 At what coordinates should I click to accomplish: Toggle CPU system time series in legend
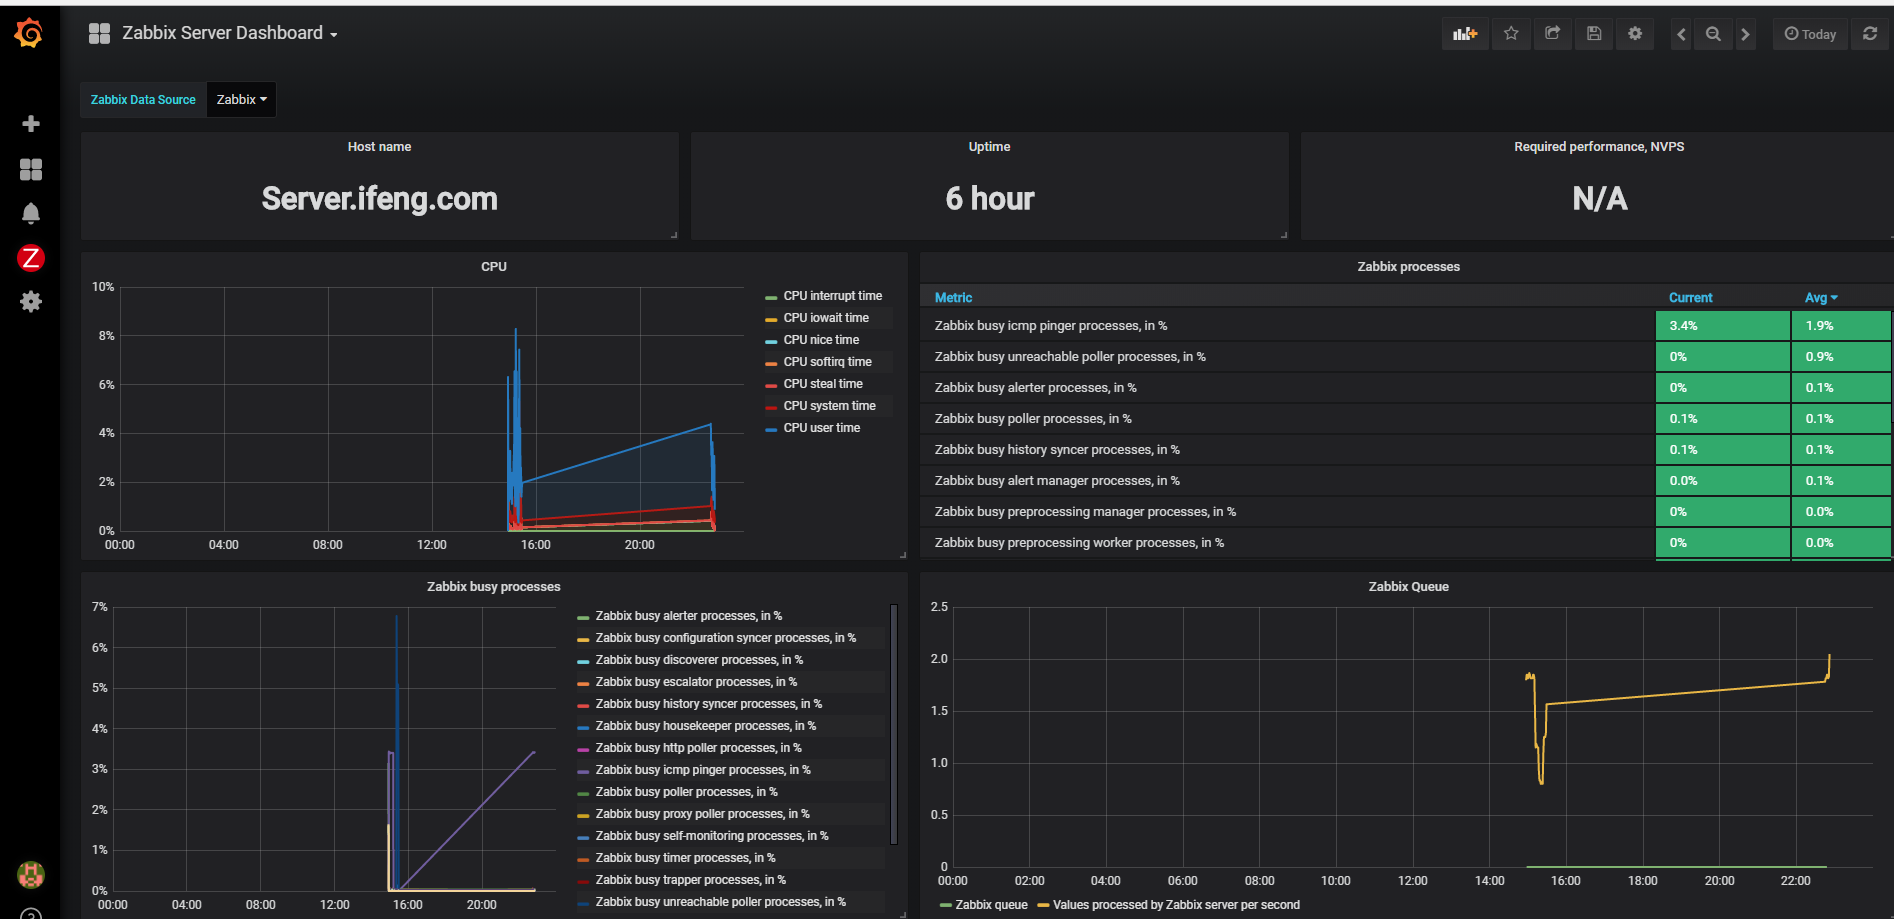tap(829, 406)
